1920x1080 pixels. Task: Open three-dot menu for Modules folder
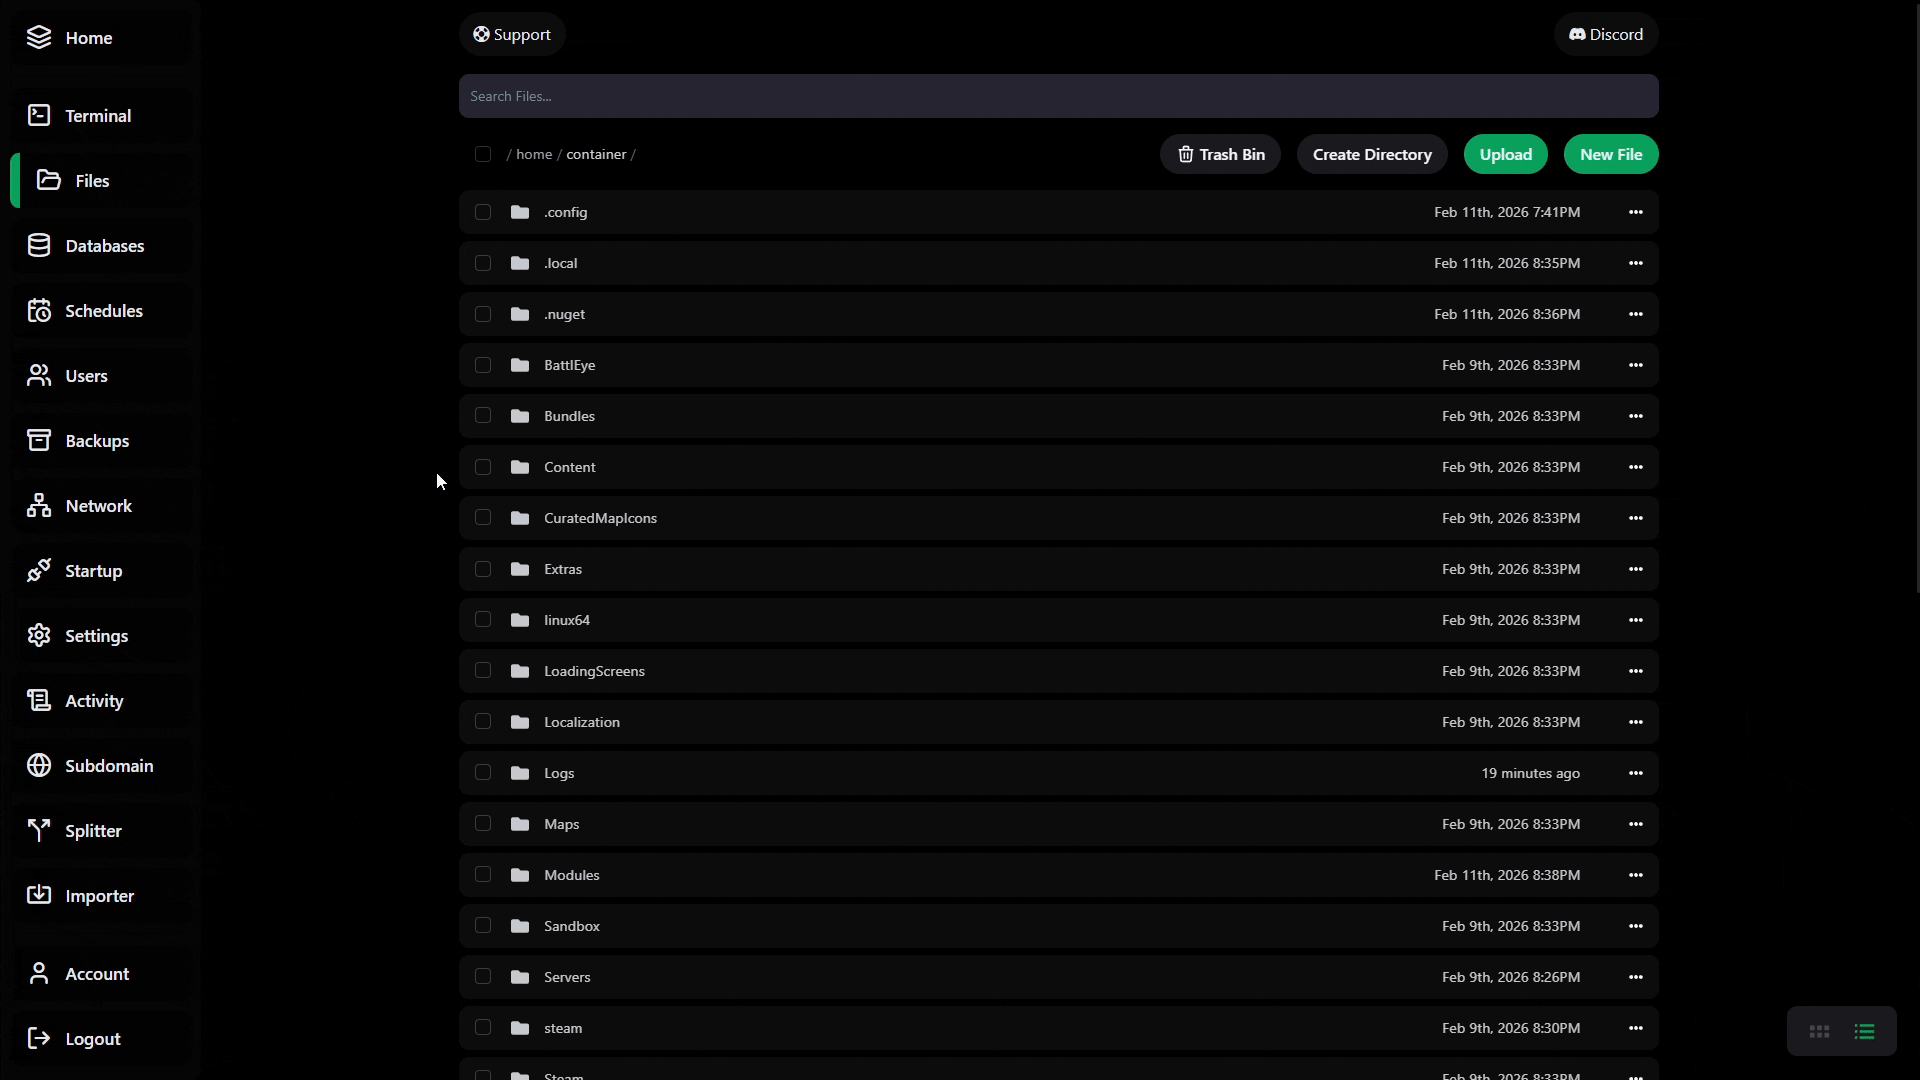[x=1635, y=875]
